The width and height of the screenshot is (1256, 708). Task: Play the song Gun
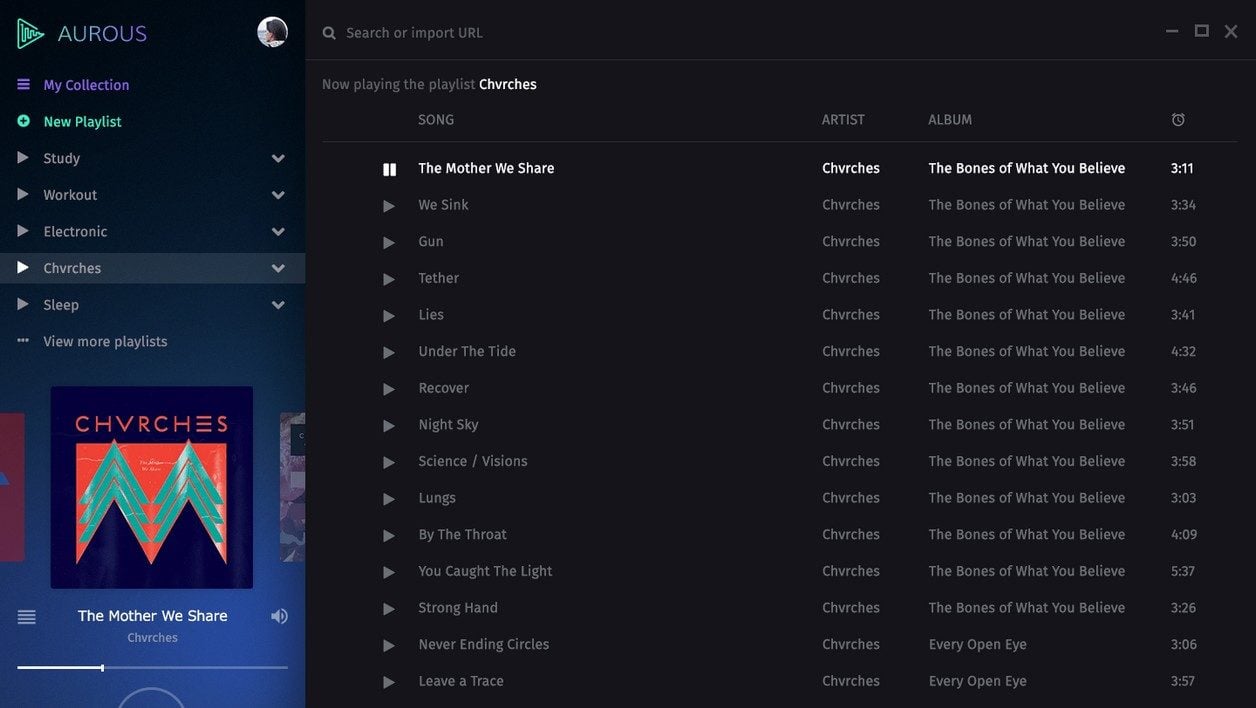pos(389,242)
